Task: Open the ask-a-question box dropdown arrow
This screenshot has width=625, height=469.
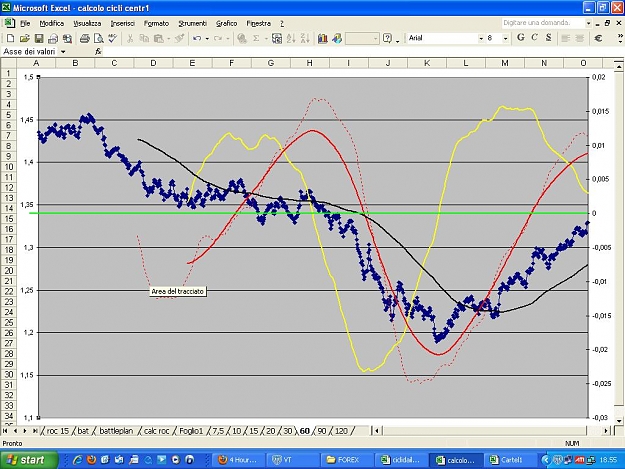Action: pyautogui.click(x=588, y=23)
